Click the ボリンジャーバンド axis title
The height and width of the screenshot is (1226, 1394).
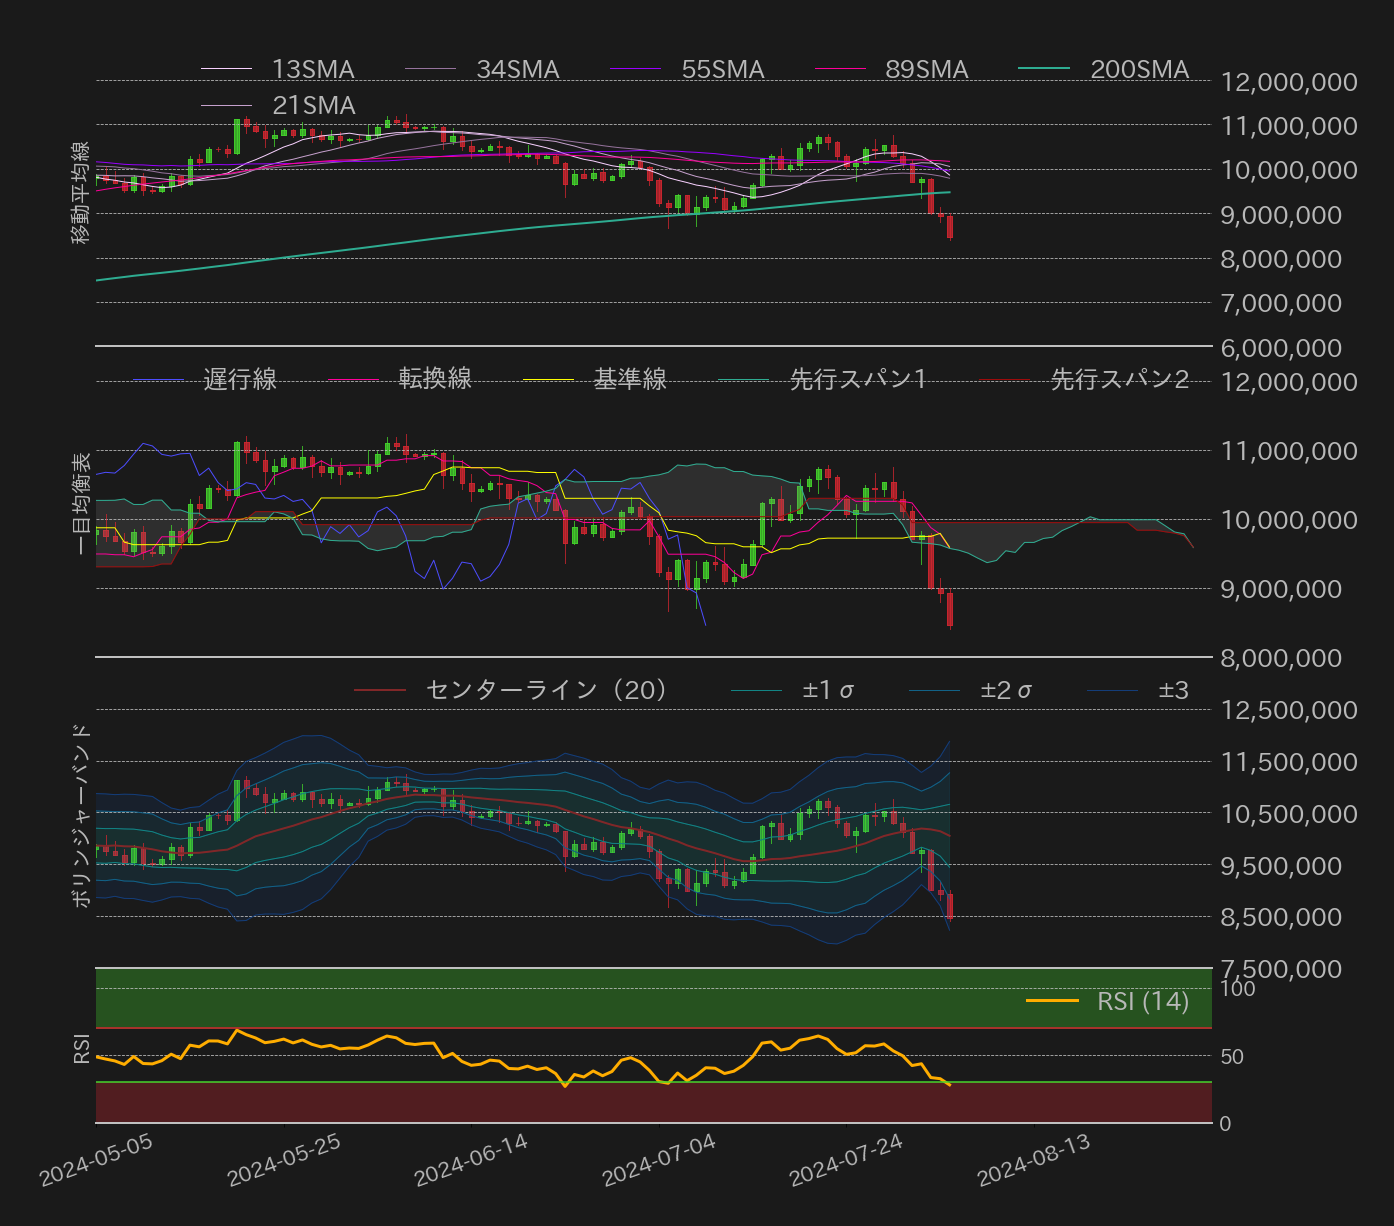coord(81,816)
